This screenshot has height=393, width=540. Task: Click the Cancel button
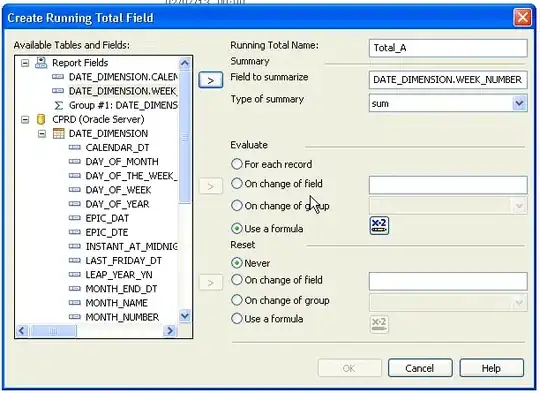420,368
